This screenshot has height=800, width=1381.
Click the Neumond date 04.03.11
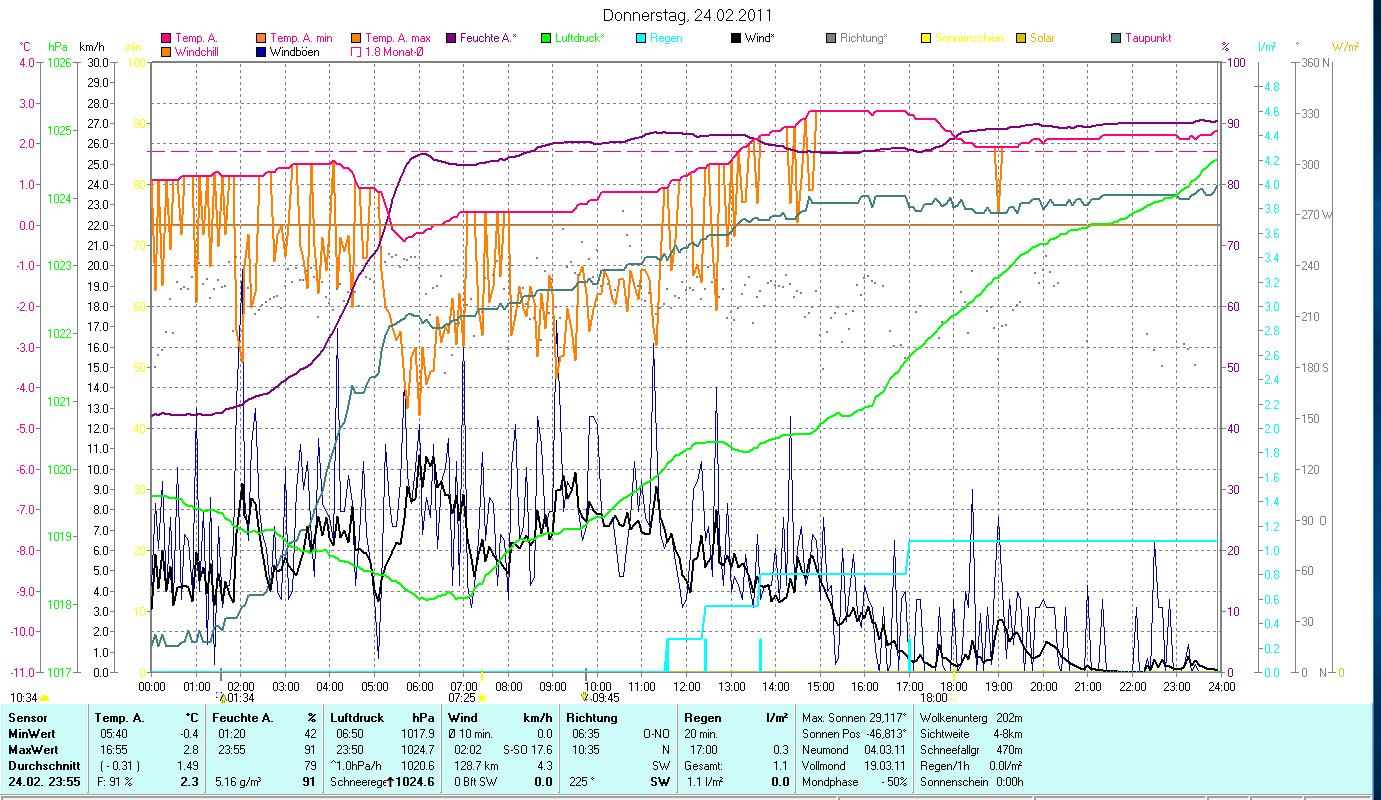(x=884, y=749)
